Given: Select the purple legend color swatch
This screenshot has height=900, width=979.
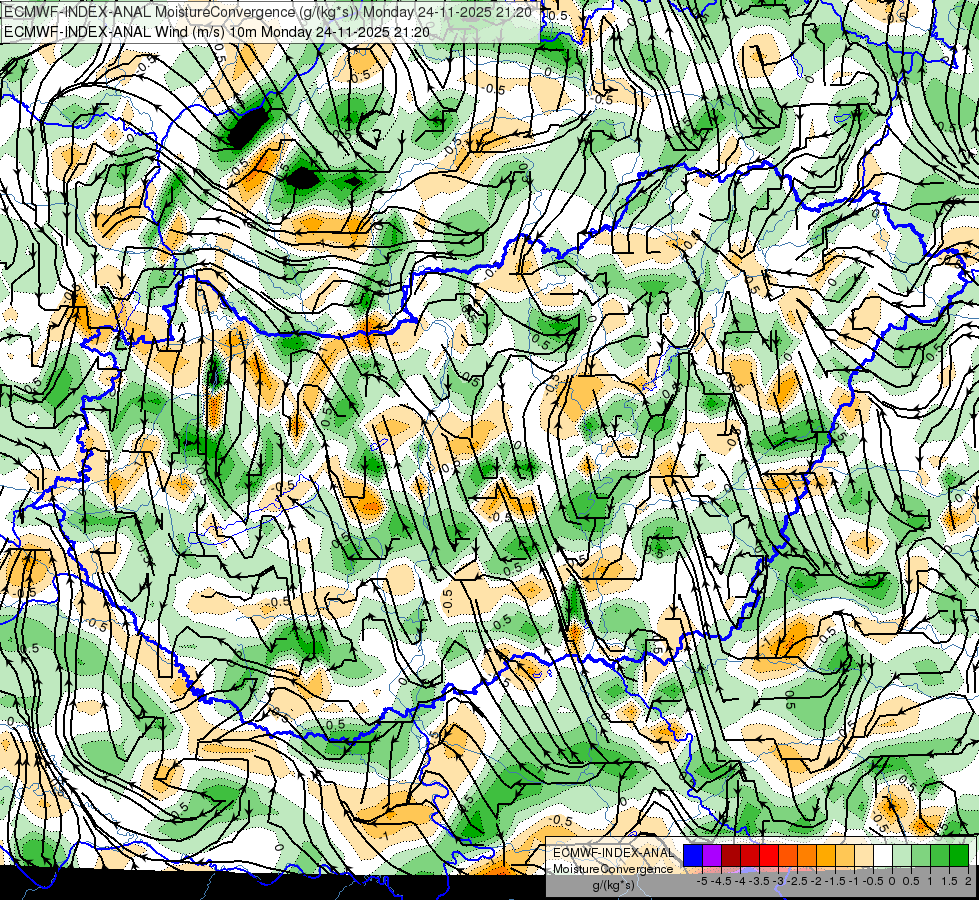Looking at the screenshot, I should (x=712, y=855).
